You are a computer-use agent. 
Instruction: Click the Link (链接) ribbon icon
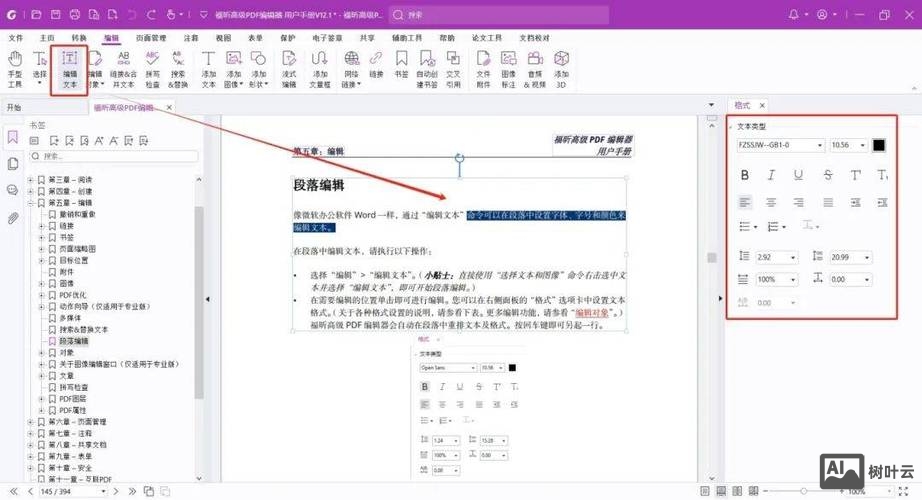[376, 65]
